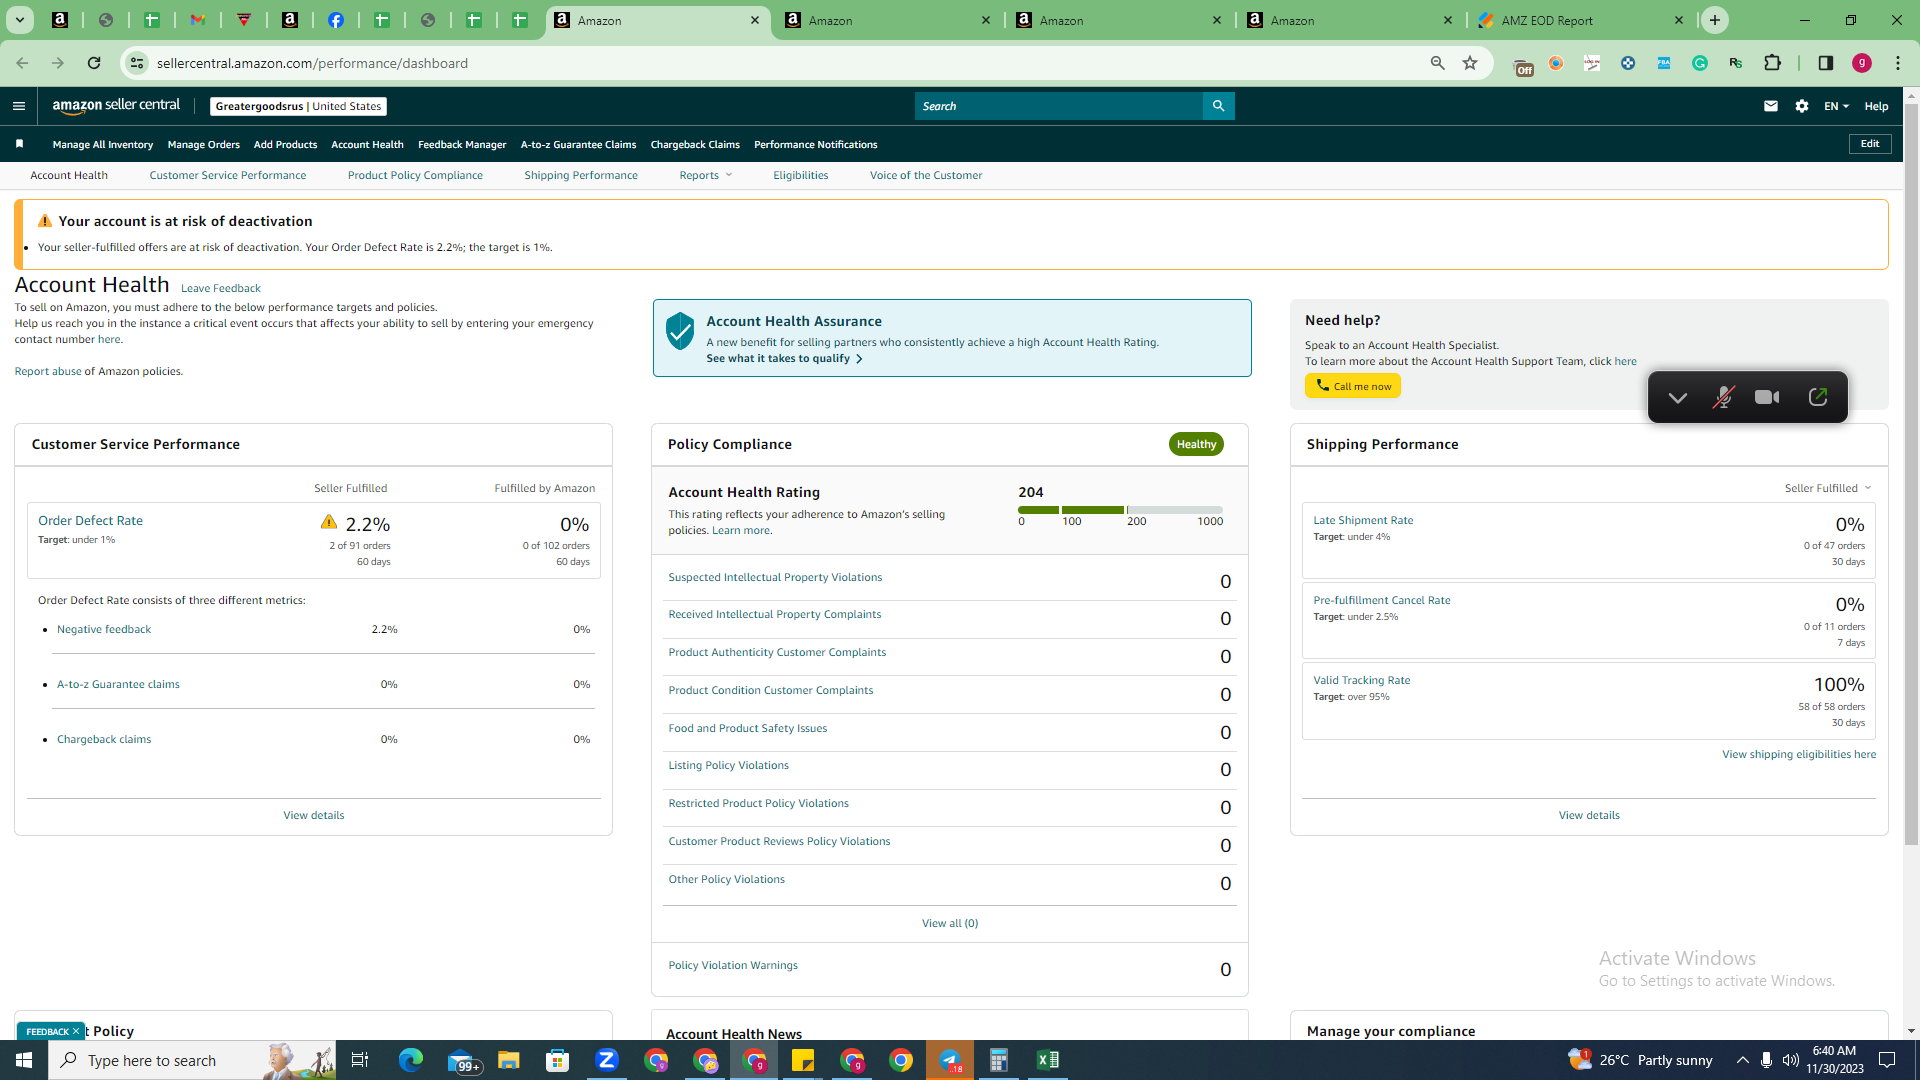Viewport: 1920px width, 1080px height.
Task: Open Zoom app from taskbar
Action: [x=607, y=1060]
